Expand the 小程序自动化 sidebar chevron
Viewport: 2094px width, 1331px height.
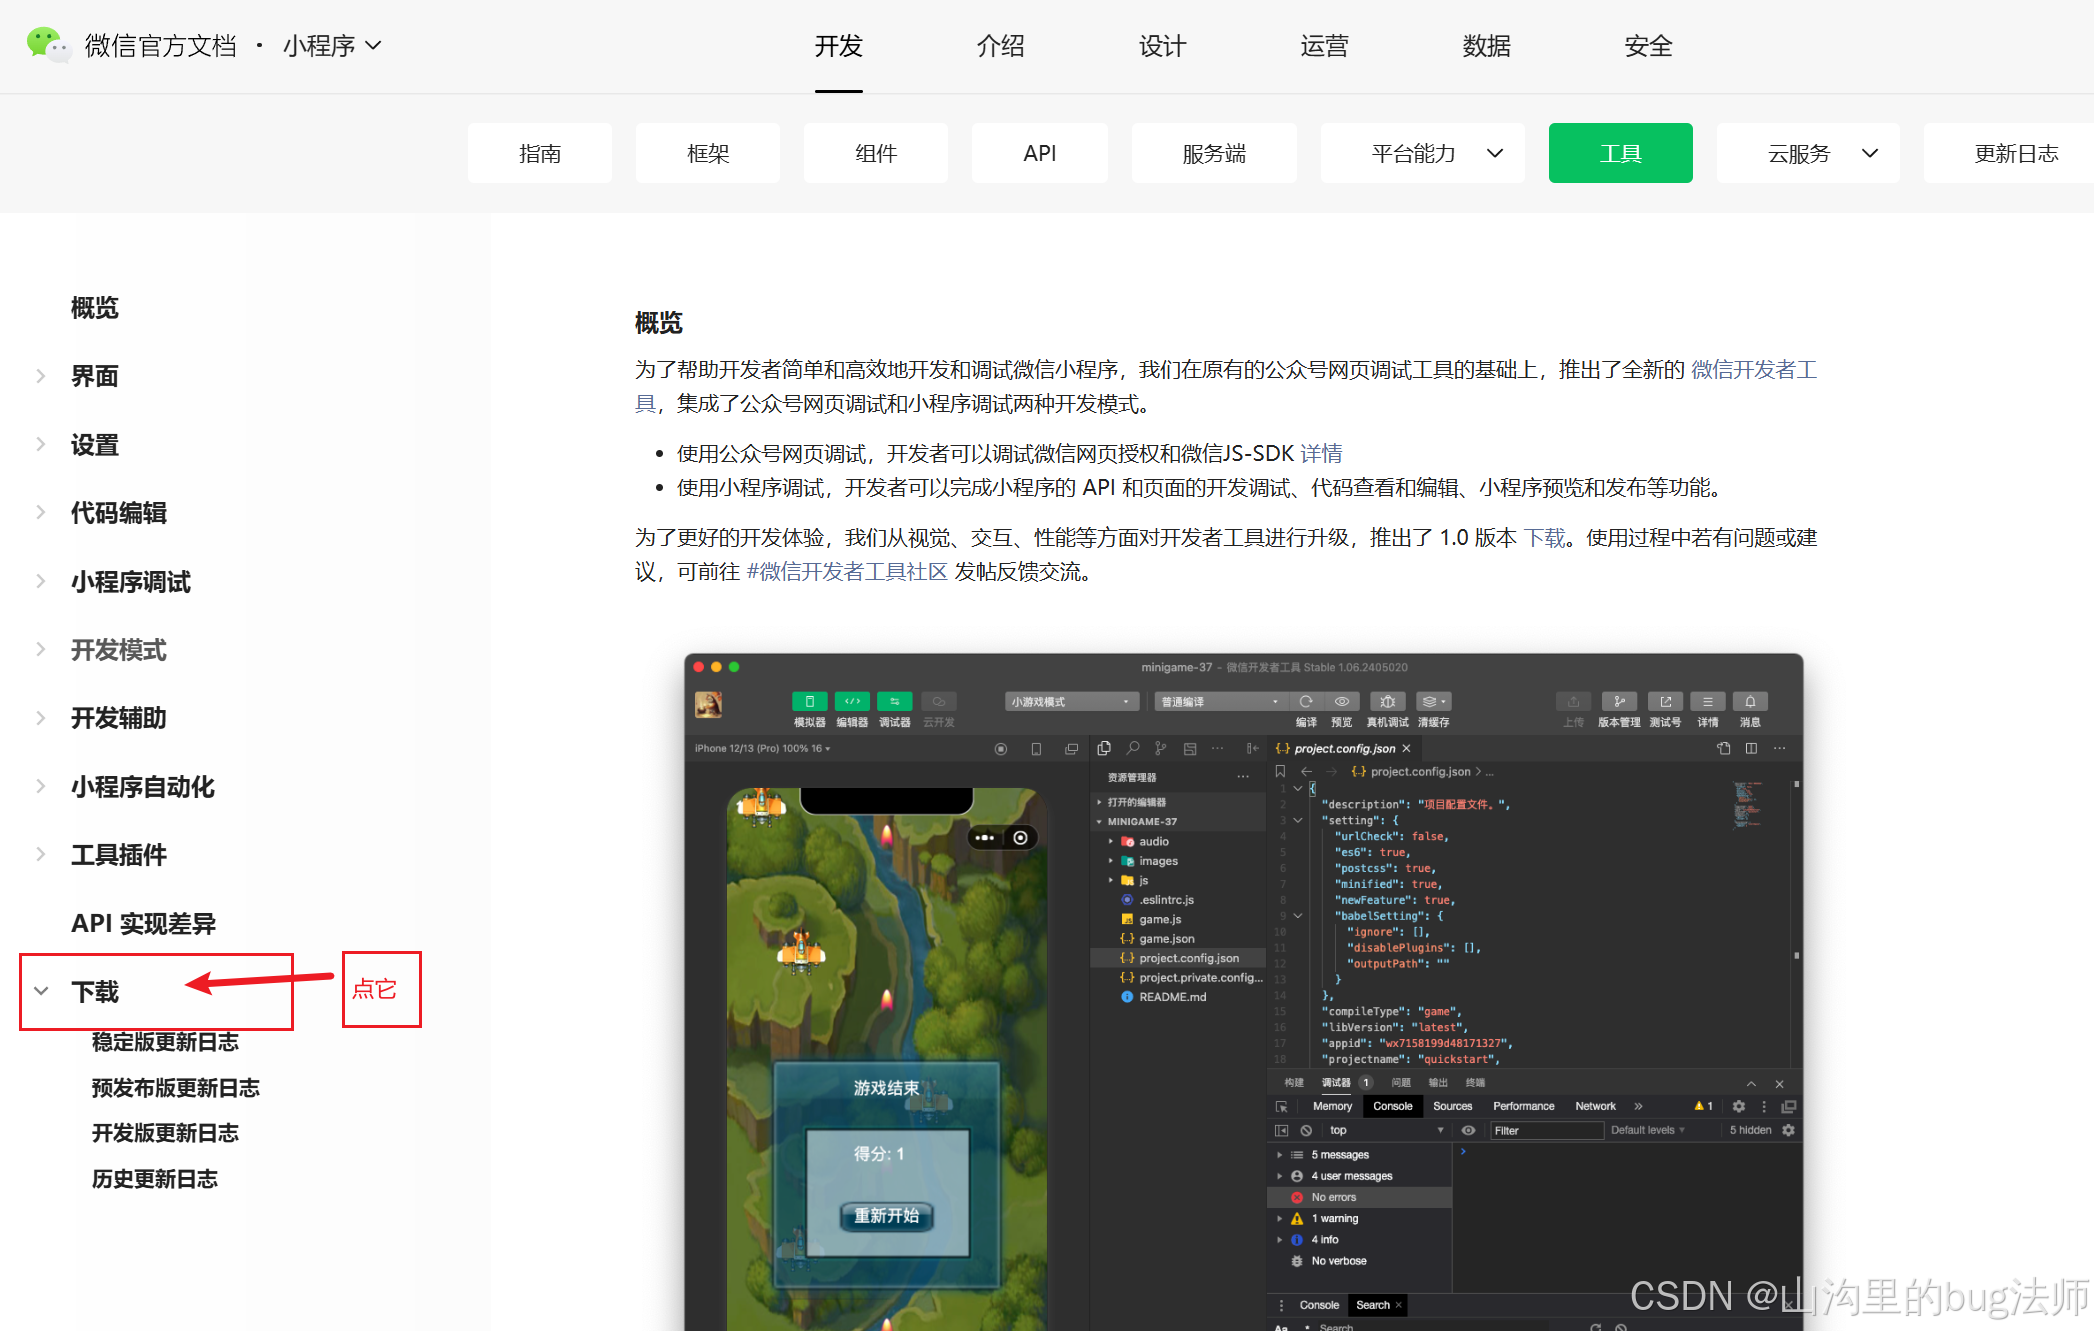pyautogui.click(x=41, y=786)
